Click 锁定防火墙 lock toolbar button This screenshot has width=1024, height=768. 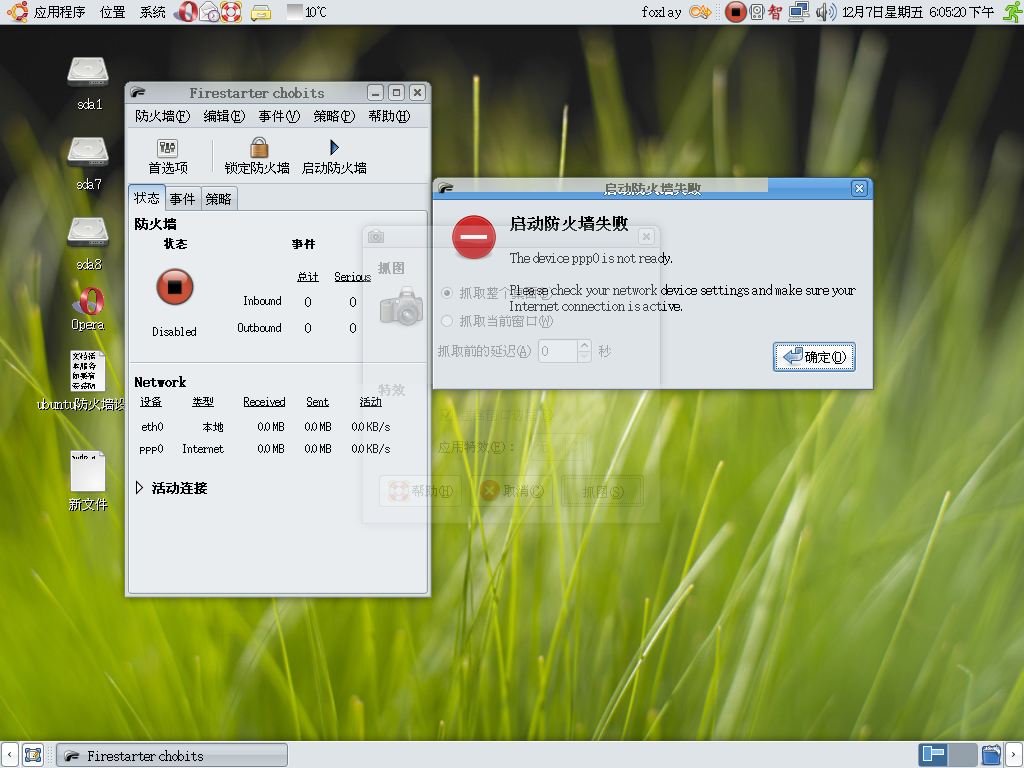point(257,157)
